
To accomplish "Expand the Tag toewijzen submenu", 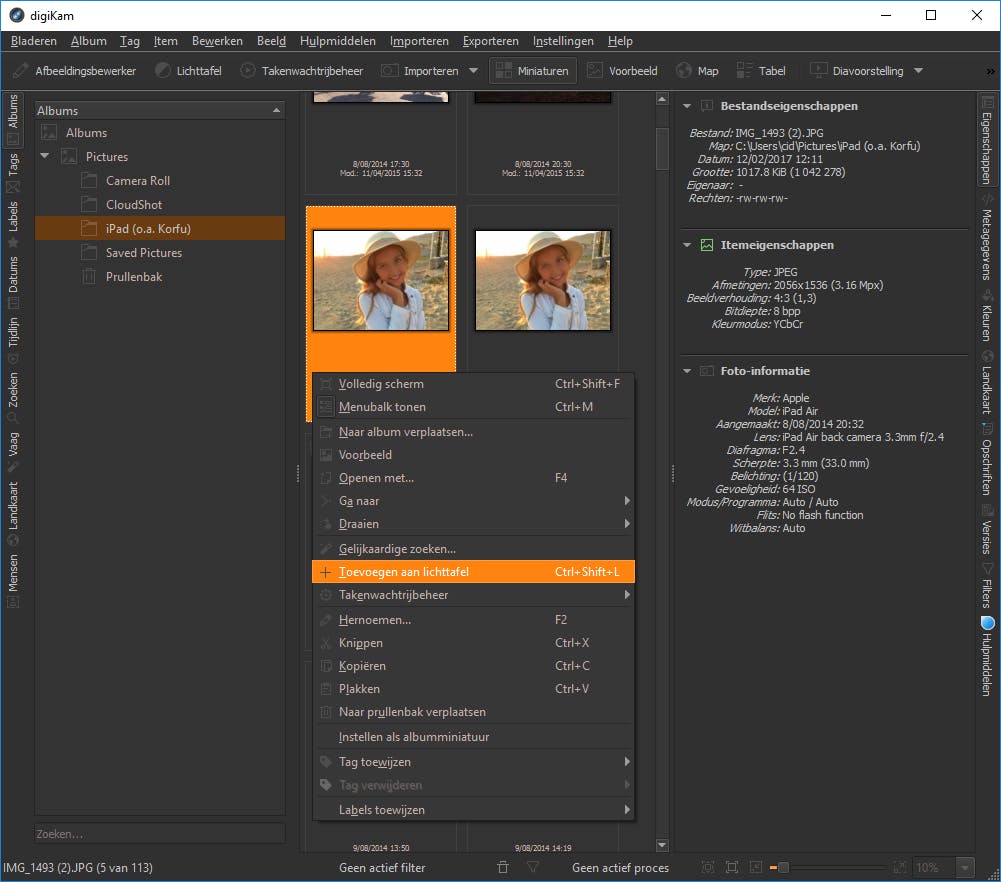I will (473, 762).
